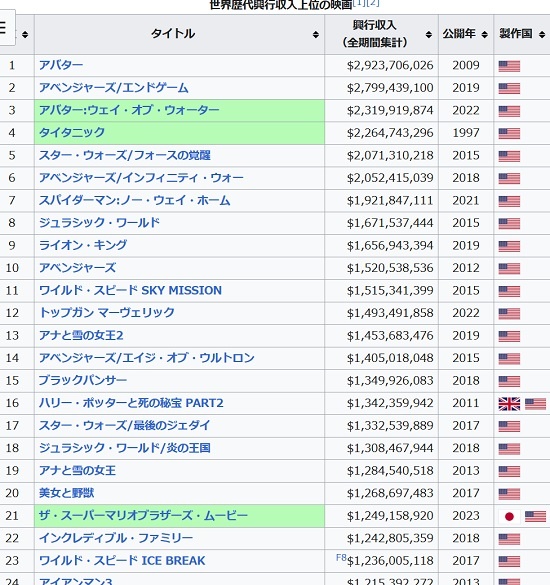Viewport: 550px width, 585px height.
Task: Open アナと雪の女王2 link
Action: [81, 335]
